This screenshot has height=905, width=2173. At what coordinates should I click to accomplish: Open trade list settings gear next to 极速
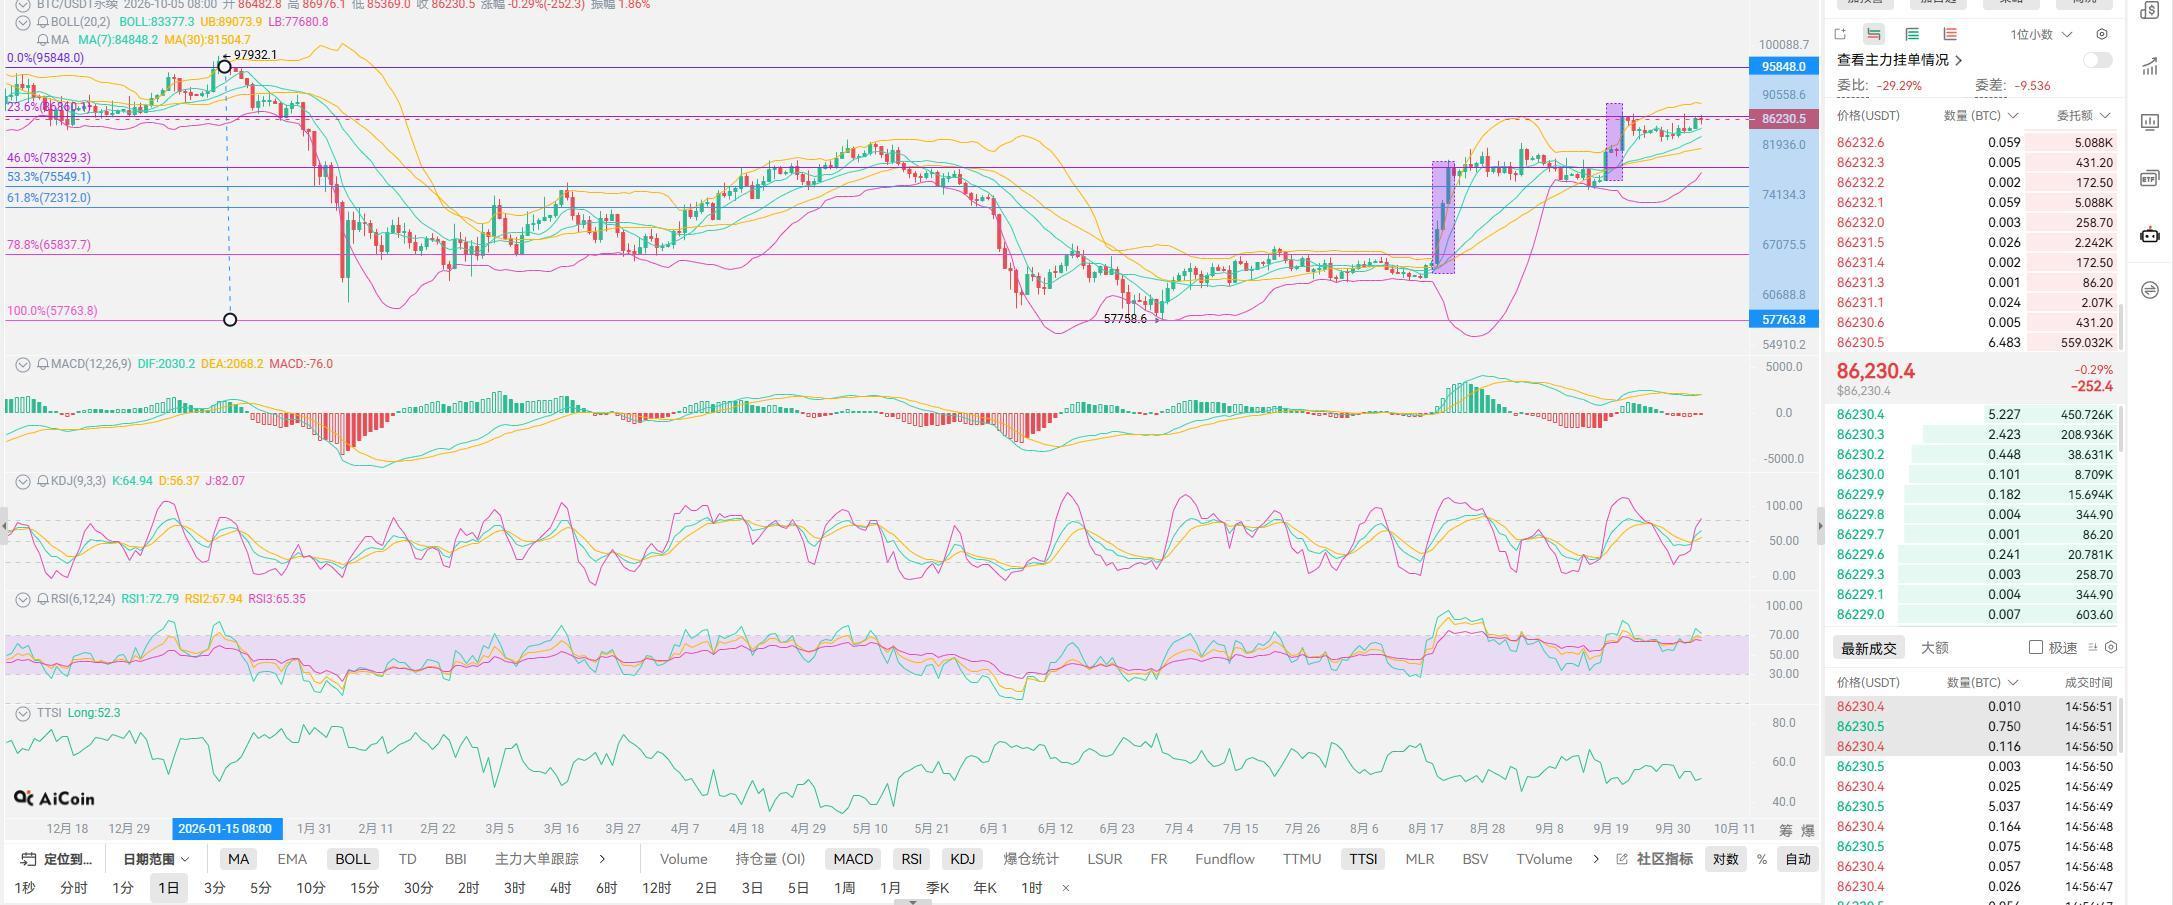point(2111,648)
